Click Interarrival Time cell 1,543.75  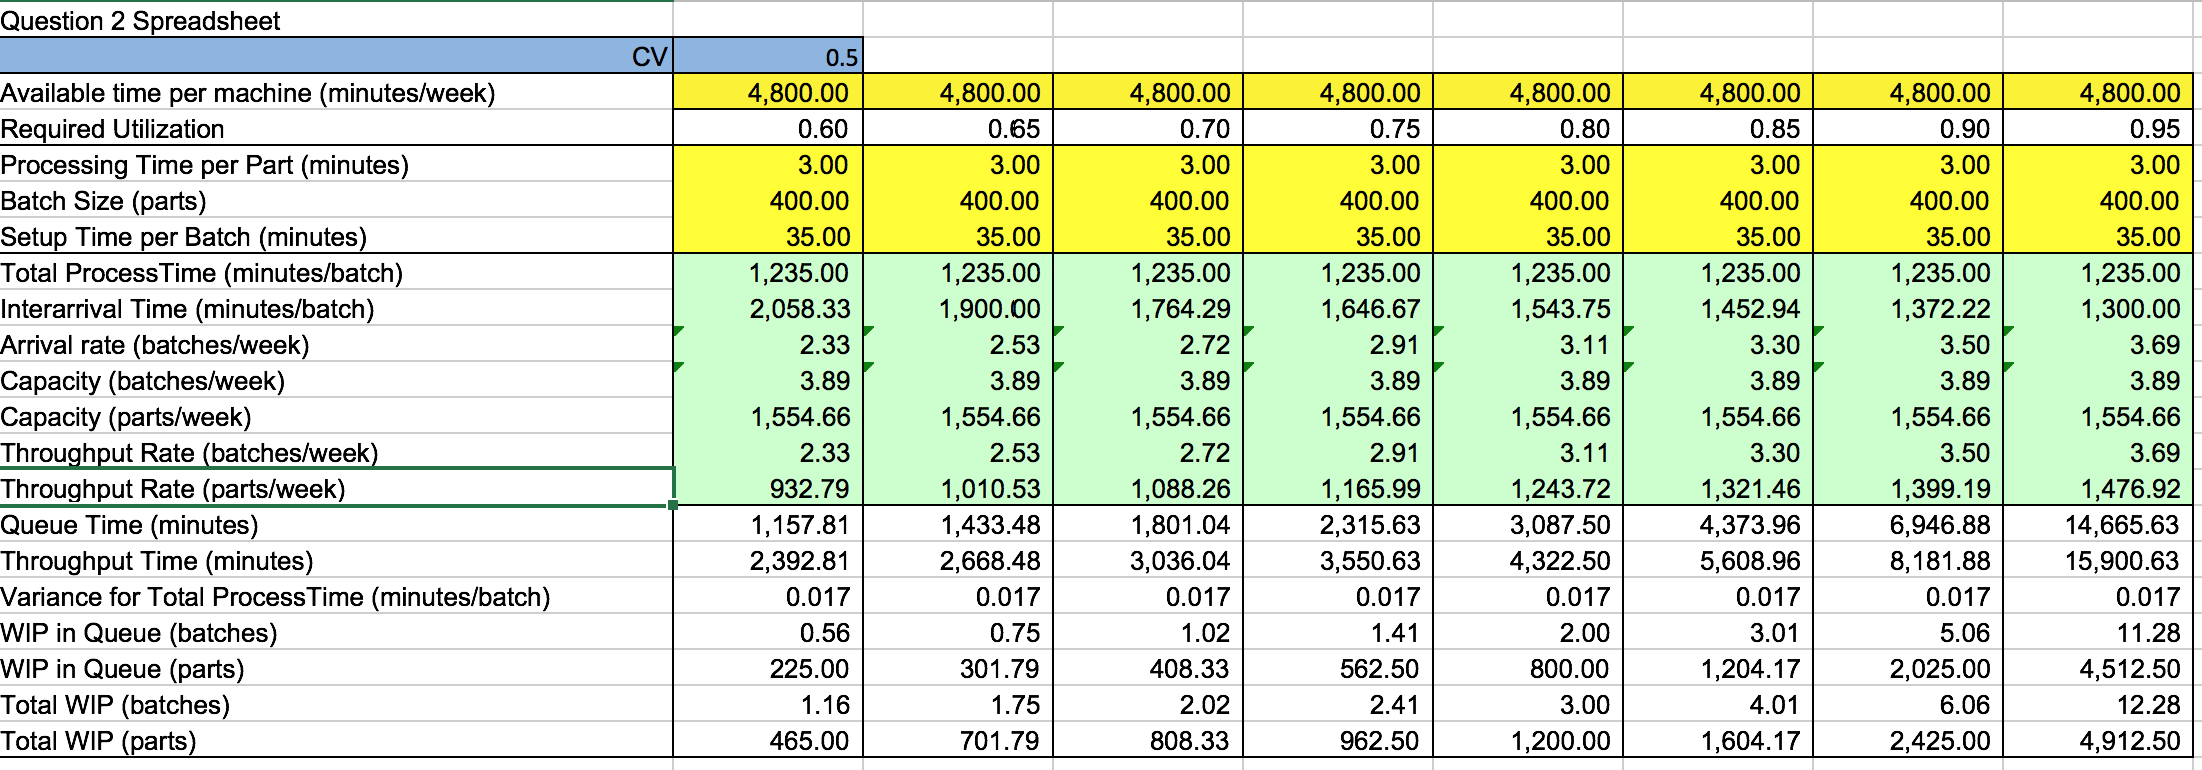1528,308
